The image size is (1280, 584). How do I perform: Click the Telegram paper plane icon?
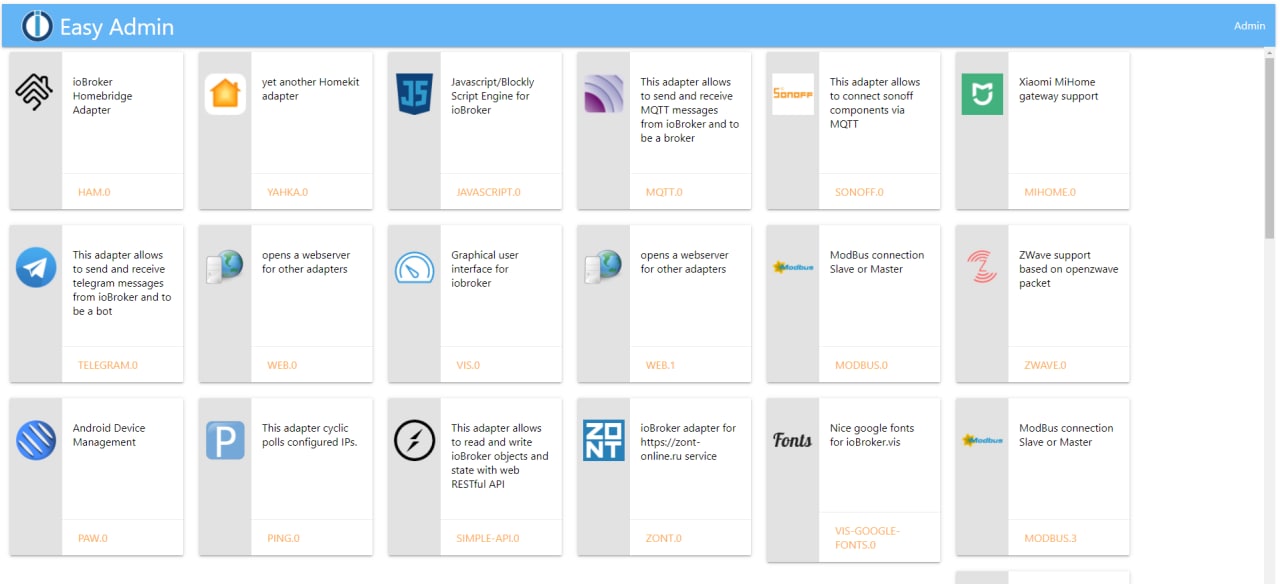tap(36, 267)
